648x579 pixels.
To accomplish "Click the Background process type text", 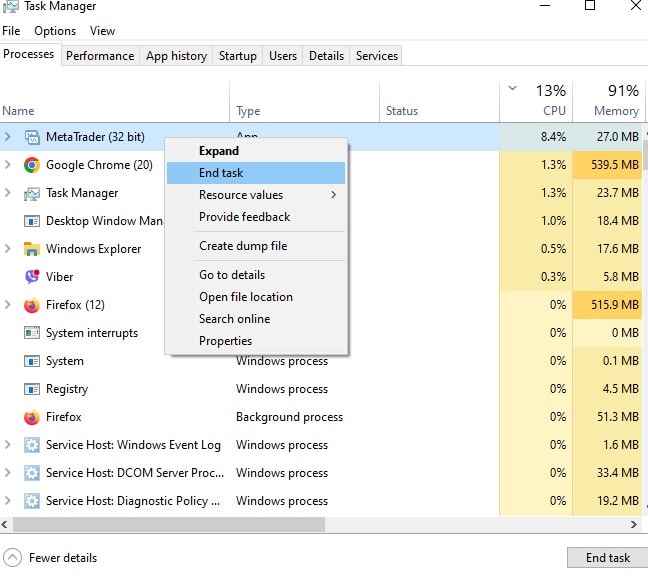I will point(289,417).
